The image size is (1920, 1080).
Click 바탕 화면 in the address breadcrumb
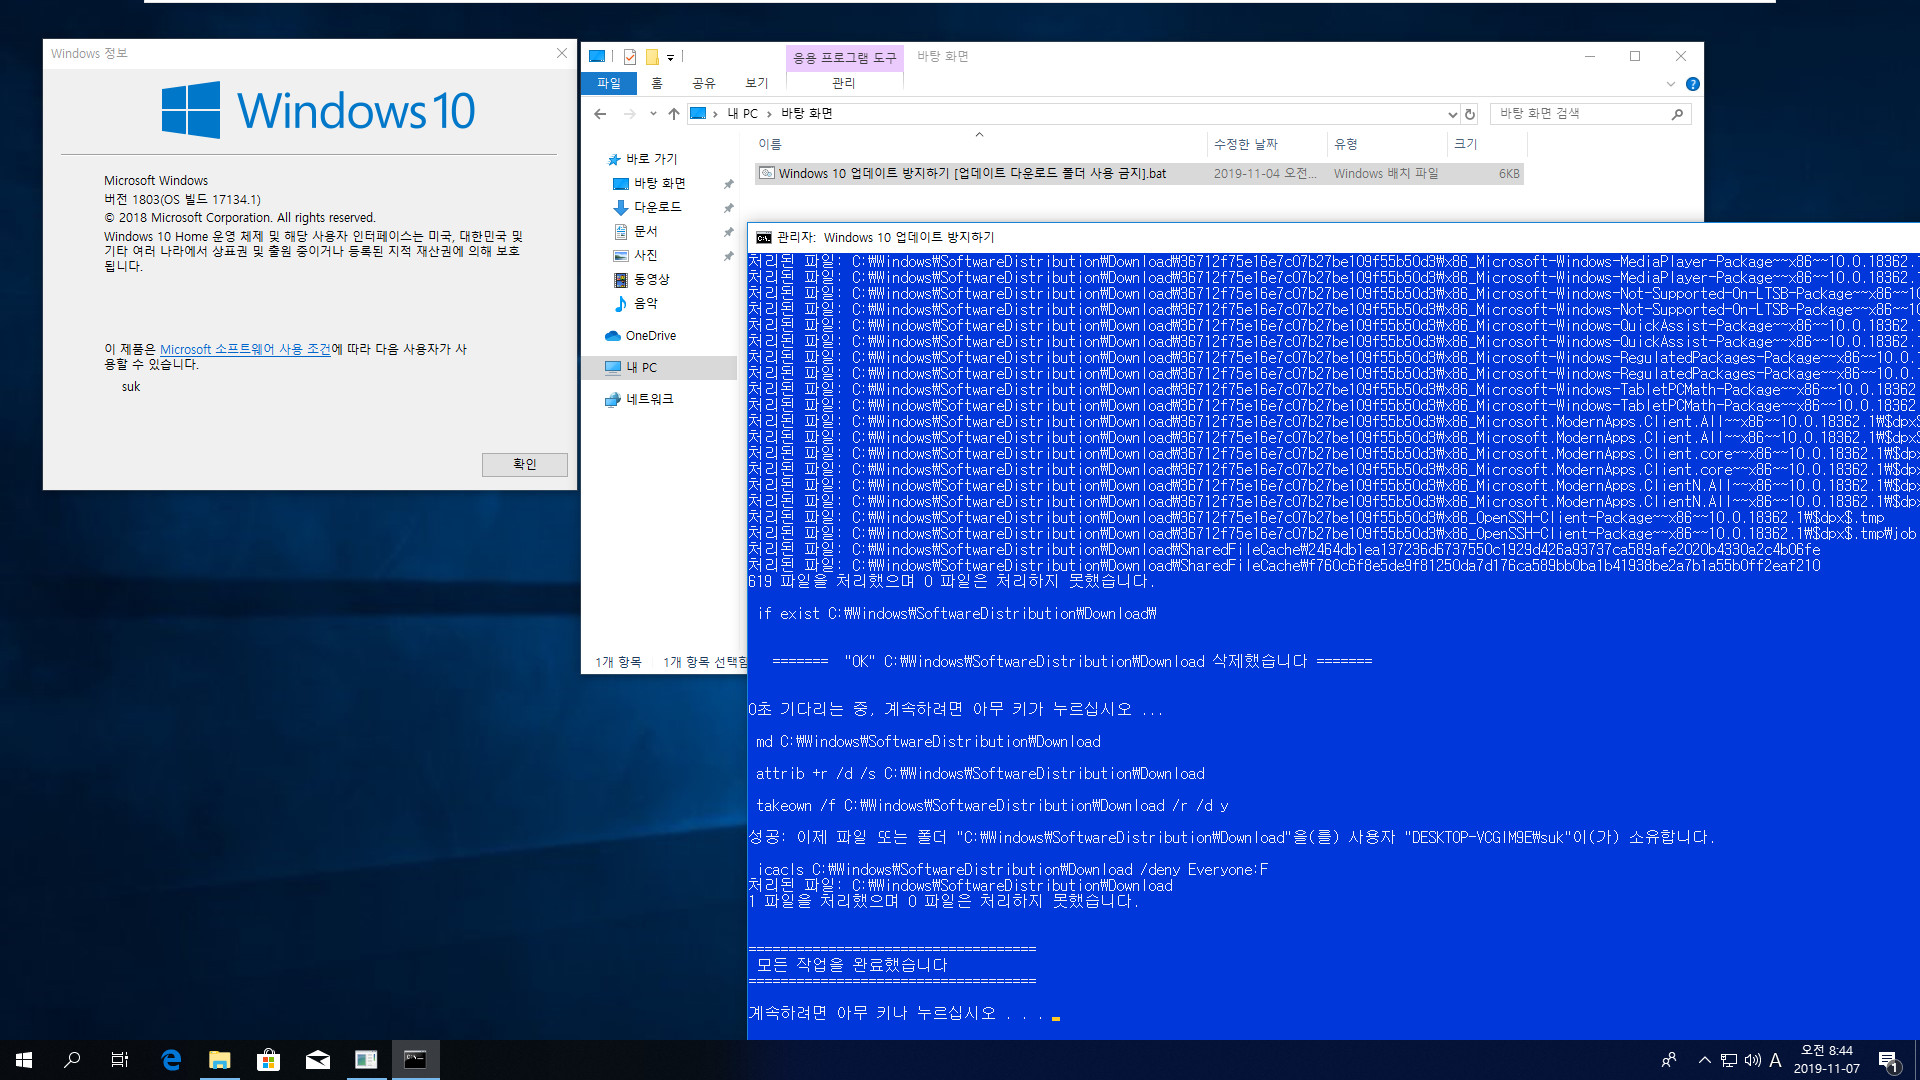click(806, 114)
